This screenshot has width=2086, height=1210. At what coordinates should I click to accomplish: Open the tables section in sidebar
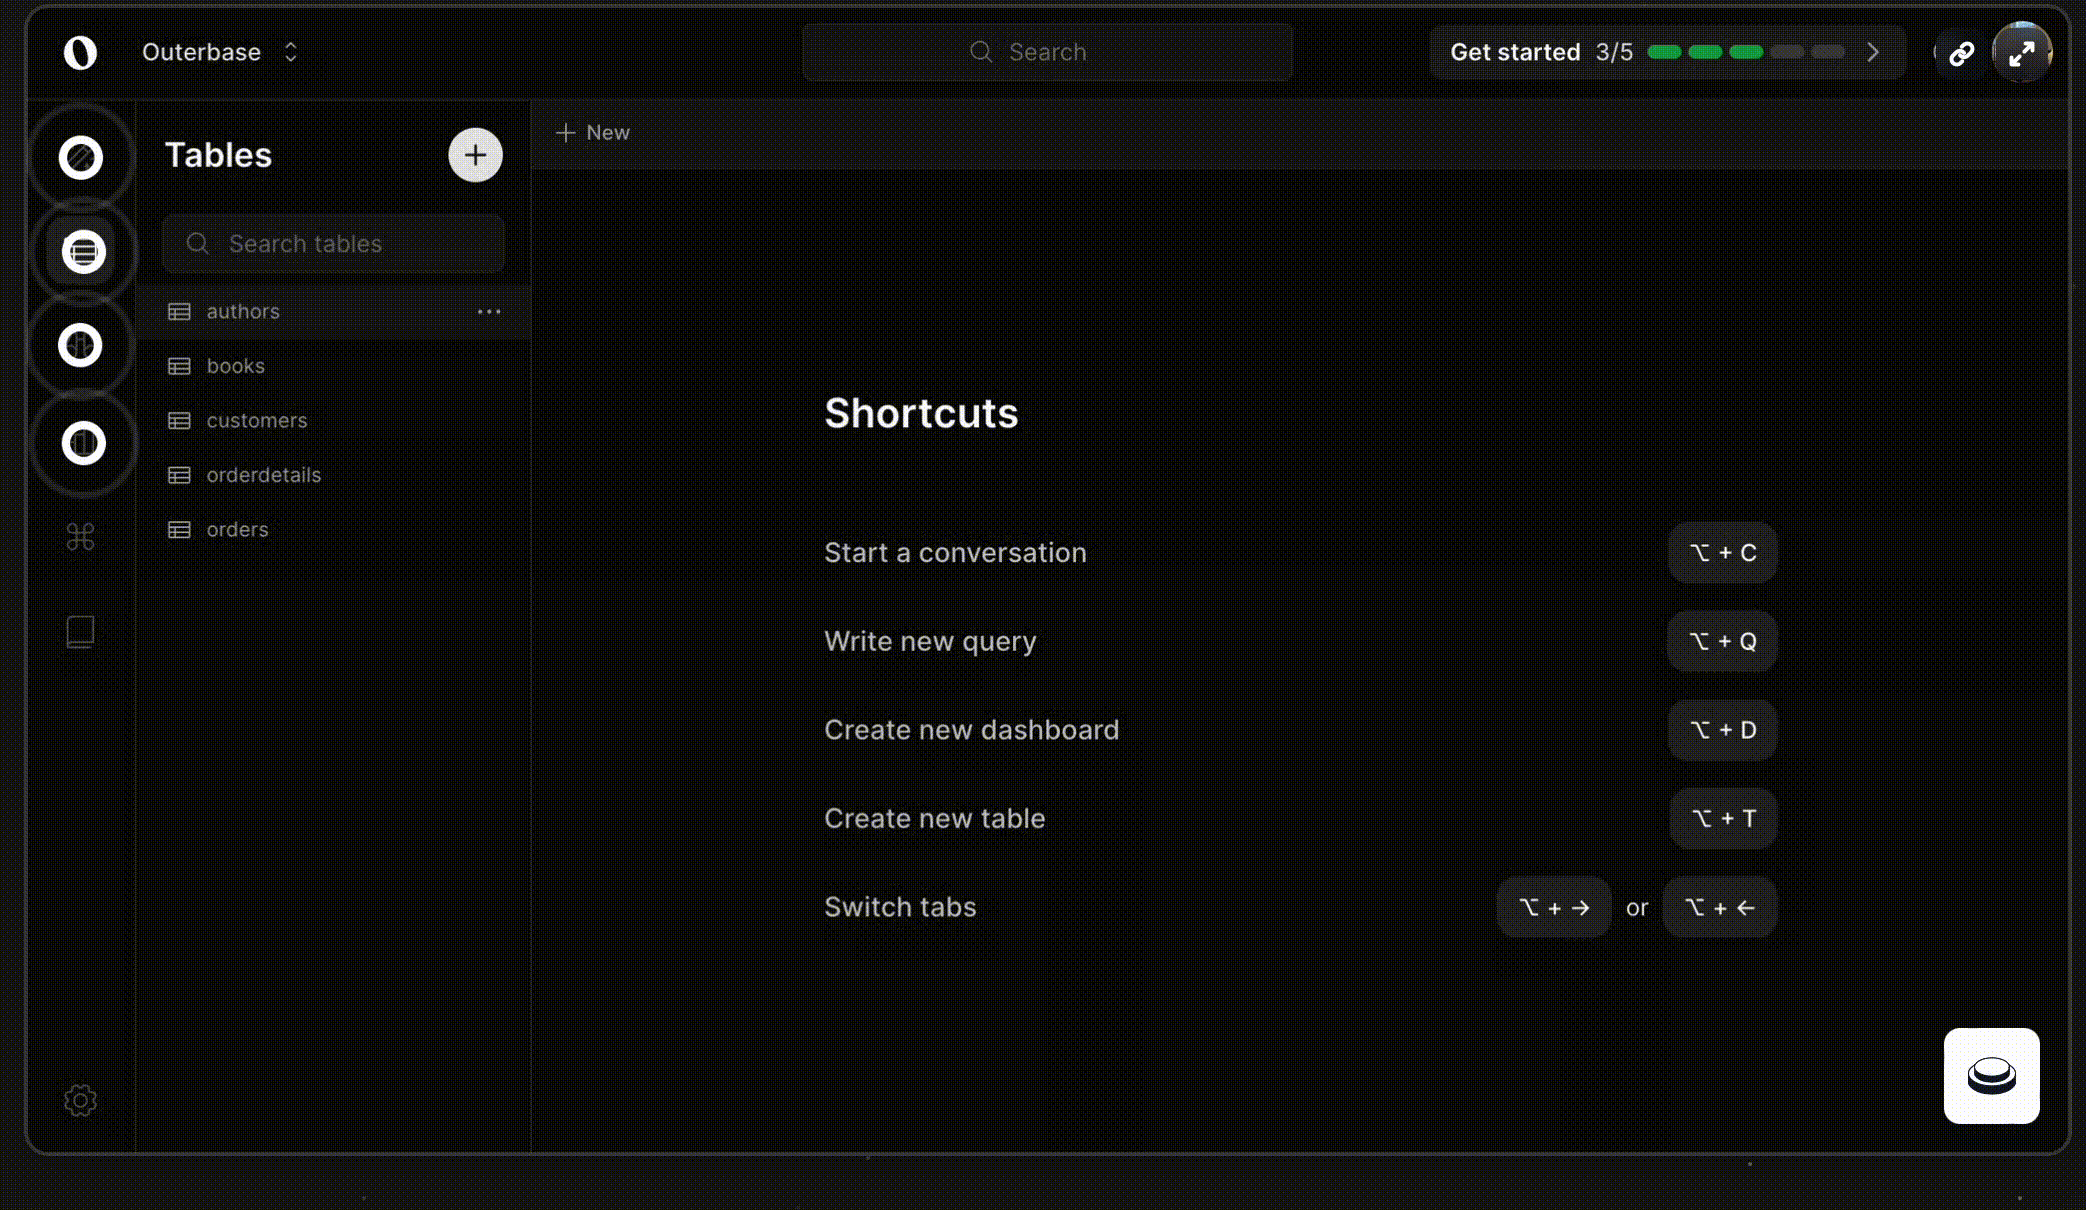pos(83,252)
